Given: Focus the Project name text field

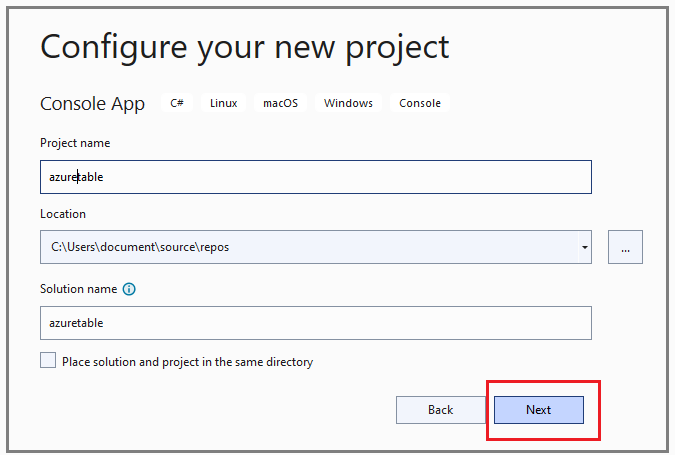Looking at the screenshot, I should (315, 177).
